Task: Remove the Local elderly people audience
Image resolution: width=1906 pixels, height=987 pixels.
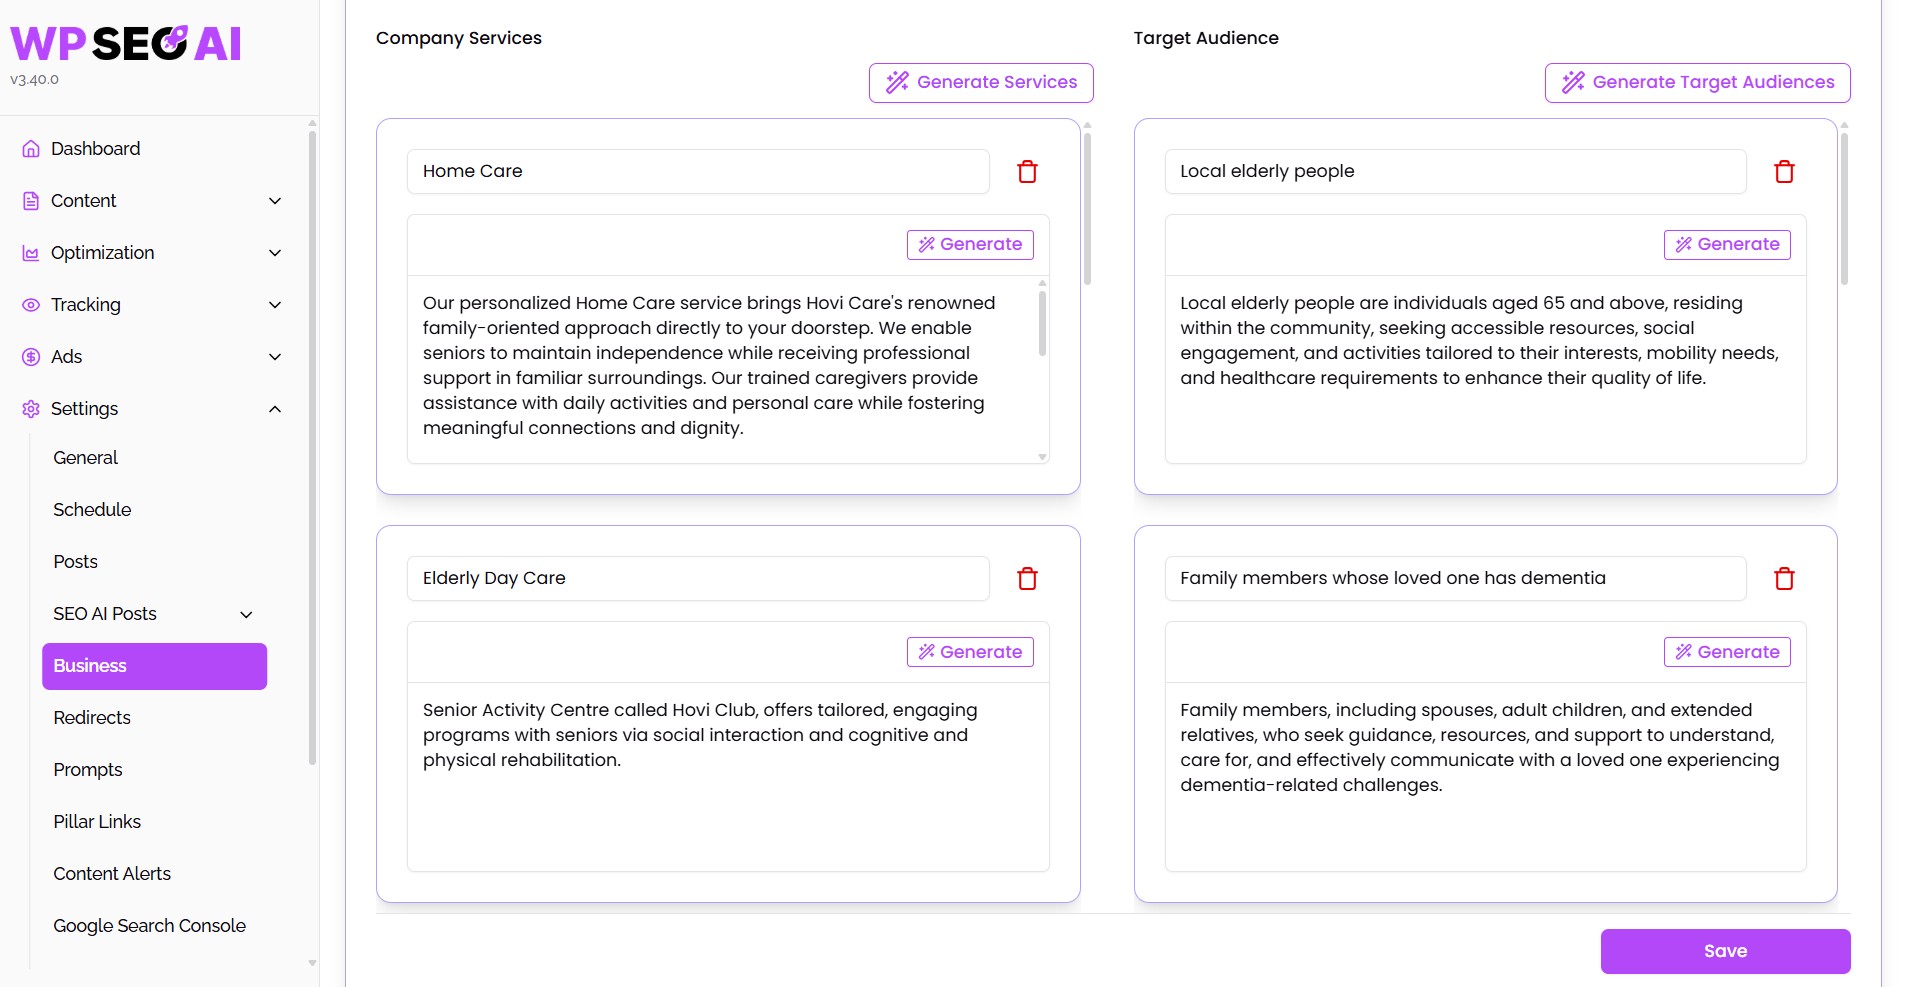Action: (1784, 172)
